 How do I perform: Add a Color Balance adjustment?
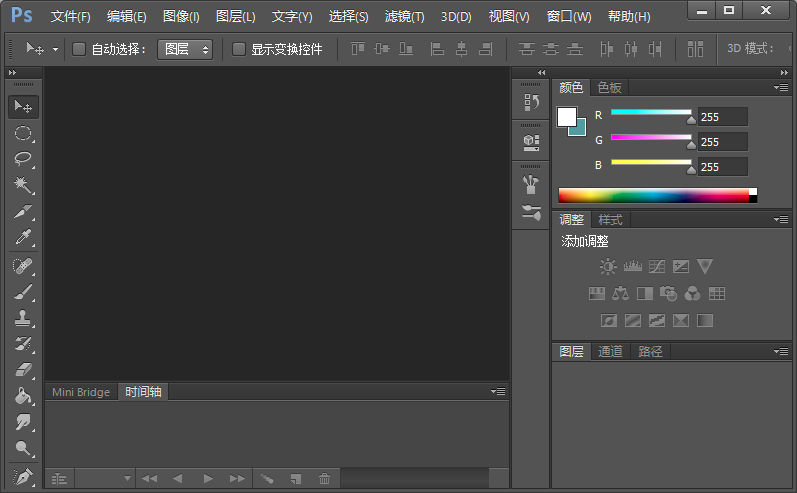coord(621,293)
